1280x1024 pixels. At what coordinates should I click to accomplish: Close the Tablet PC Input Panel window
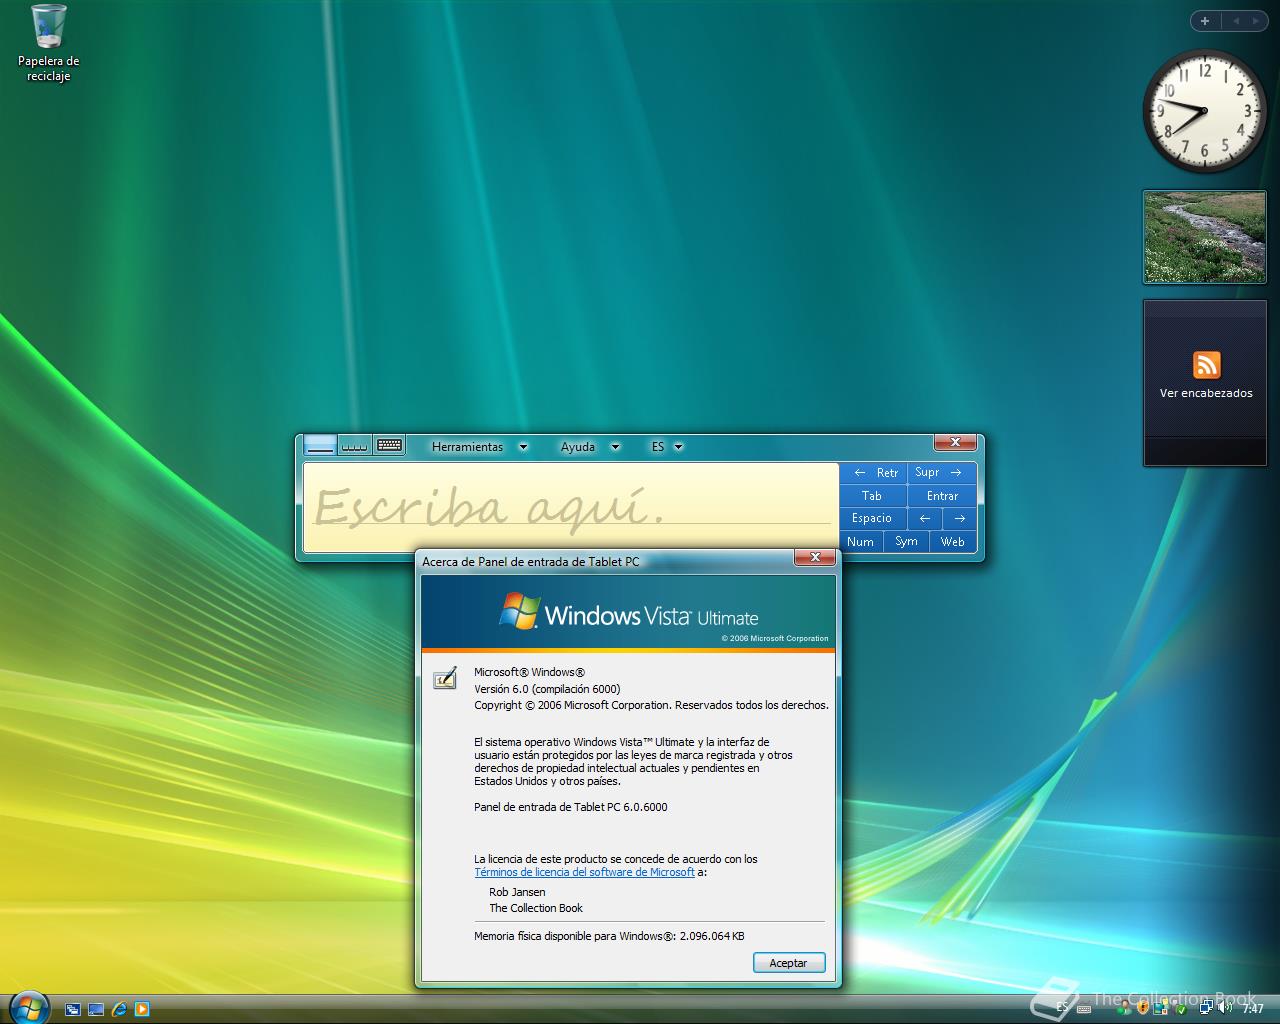click(955, 442)
